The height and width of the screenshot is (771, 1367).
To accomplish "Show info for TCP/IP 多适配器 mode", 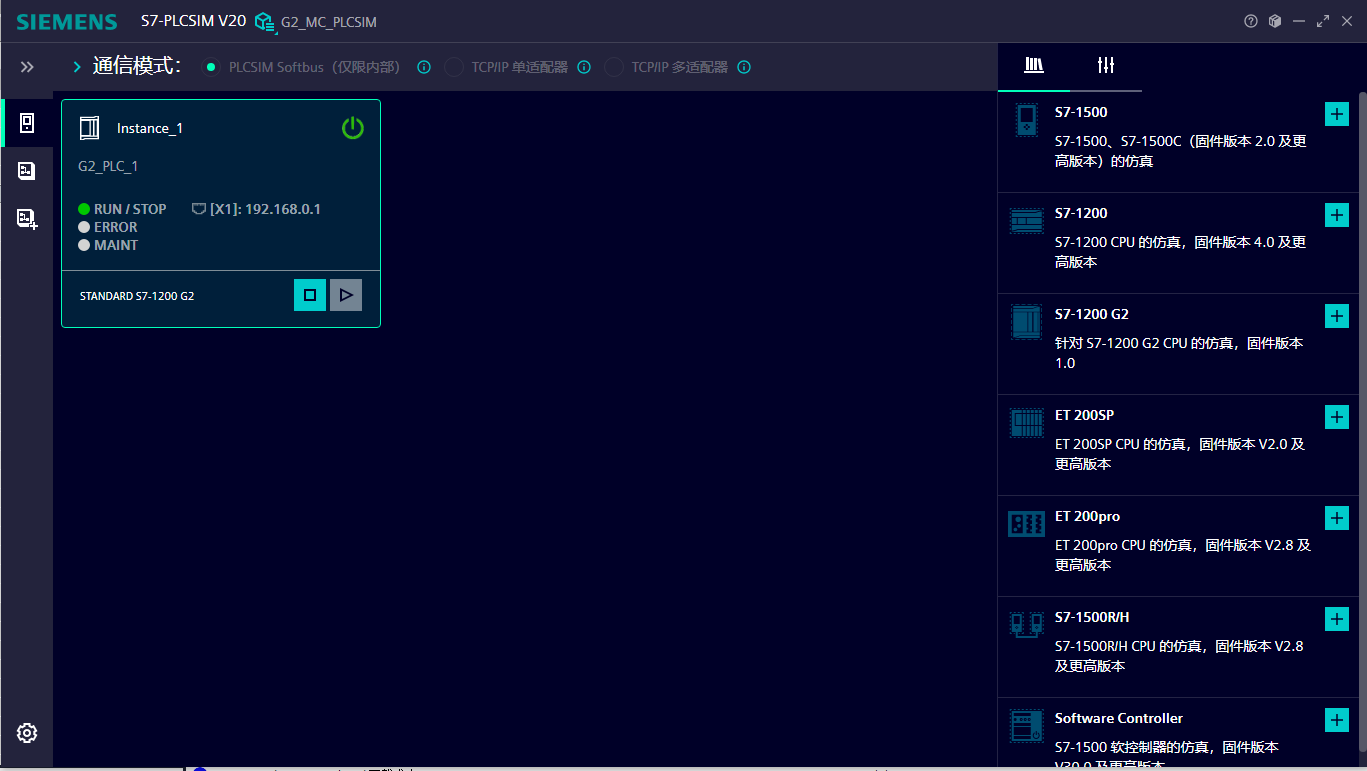I will 744,67.
